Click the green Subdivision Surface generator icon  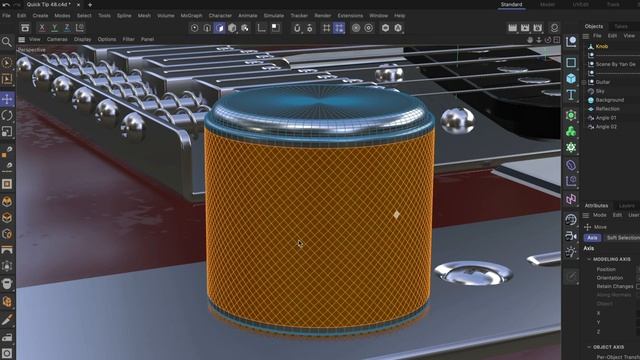571,115
